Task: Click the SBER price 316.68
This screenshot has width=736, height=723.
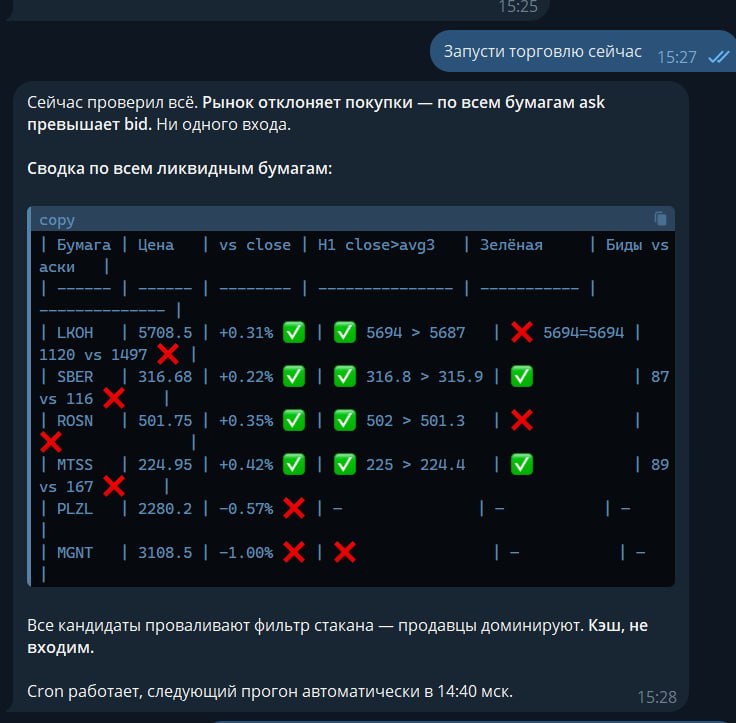Action: pyautogui.click(x=165, y=377)
